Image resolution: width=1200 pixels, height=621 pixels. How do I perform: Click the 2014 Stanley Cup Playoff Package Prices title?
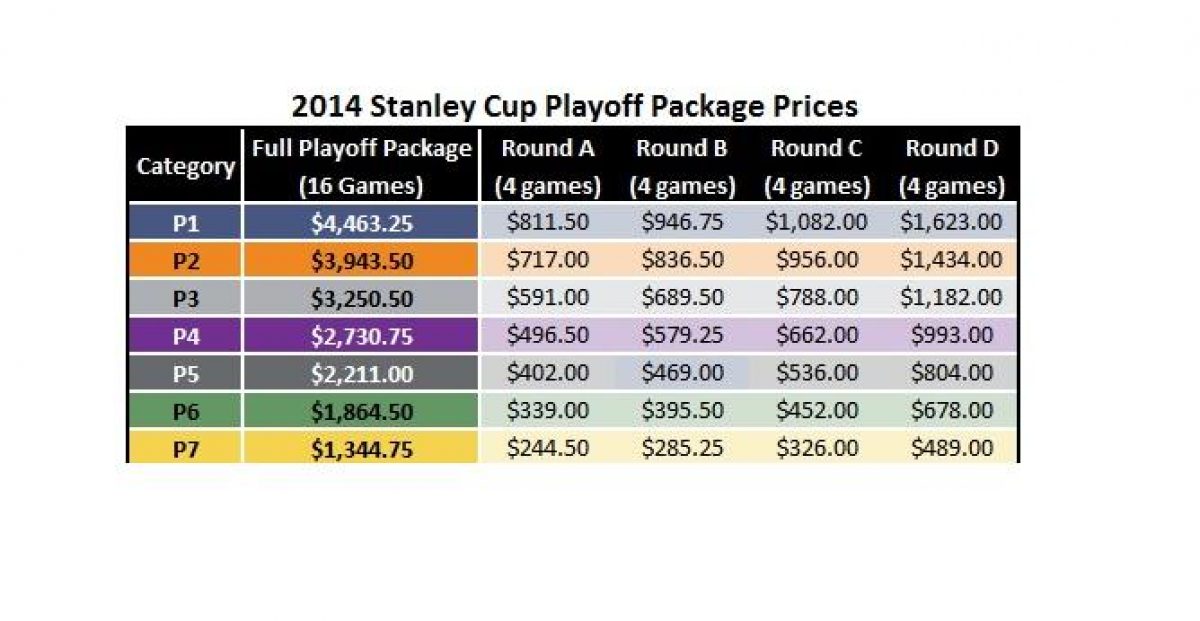(x=574, y=106)
